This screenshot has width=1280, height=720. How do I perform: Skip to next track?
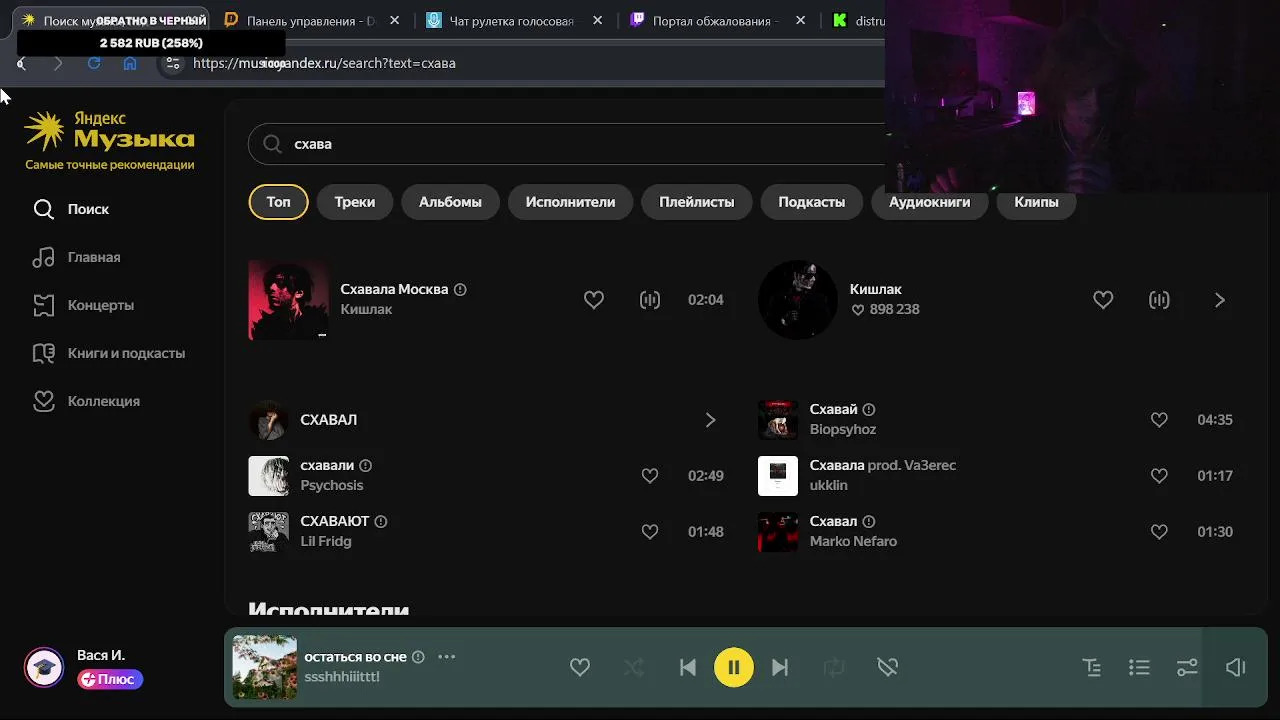(x=780, y=668)
